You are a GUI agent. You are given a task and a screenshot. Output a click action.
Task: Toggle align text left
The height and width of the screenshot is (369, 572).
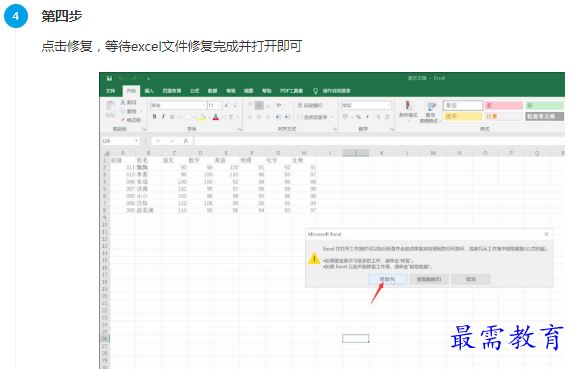(250, 117)
